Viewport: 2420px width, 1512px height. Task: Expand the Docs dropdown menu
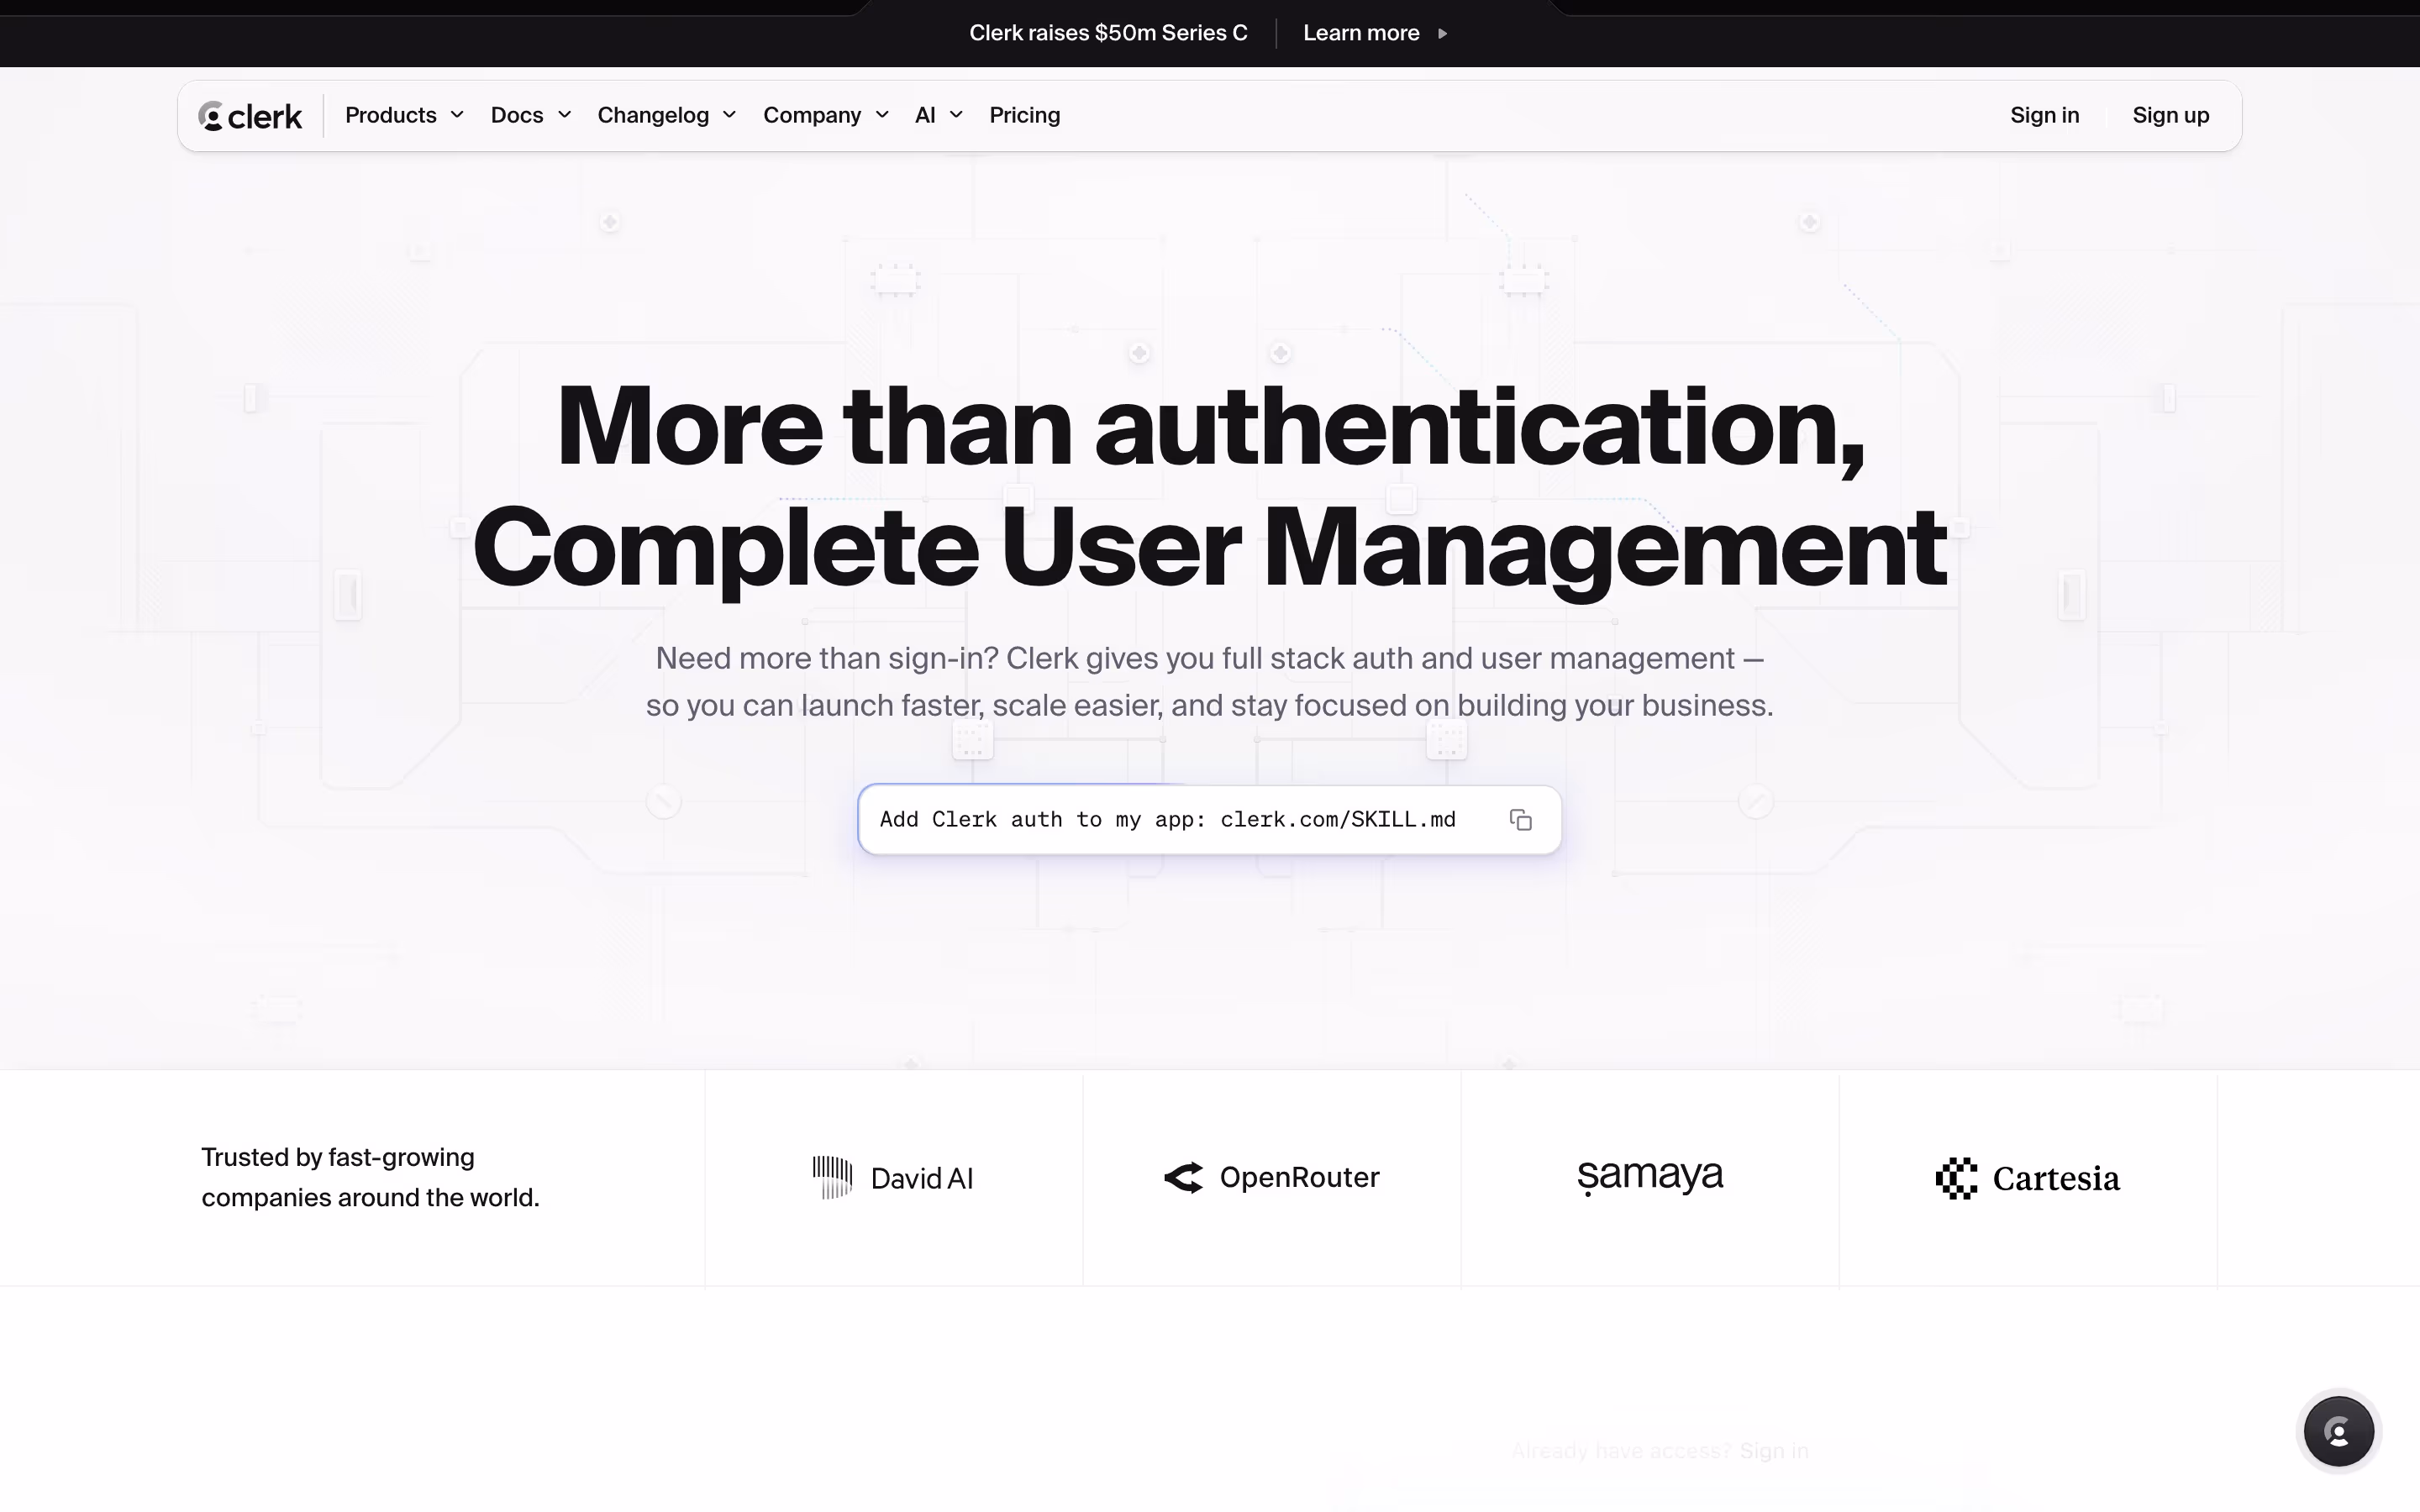531,116
